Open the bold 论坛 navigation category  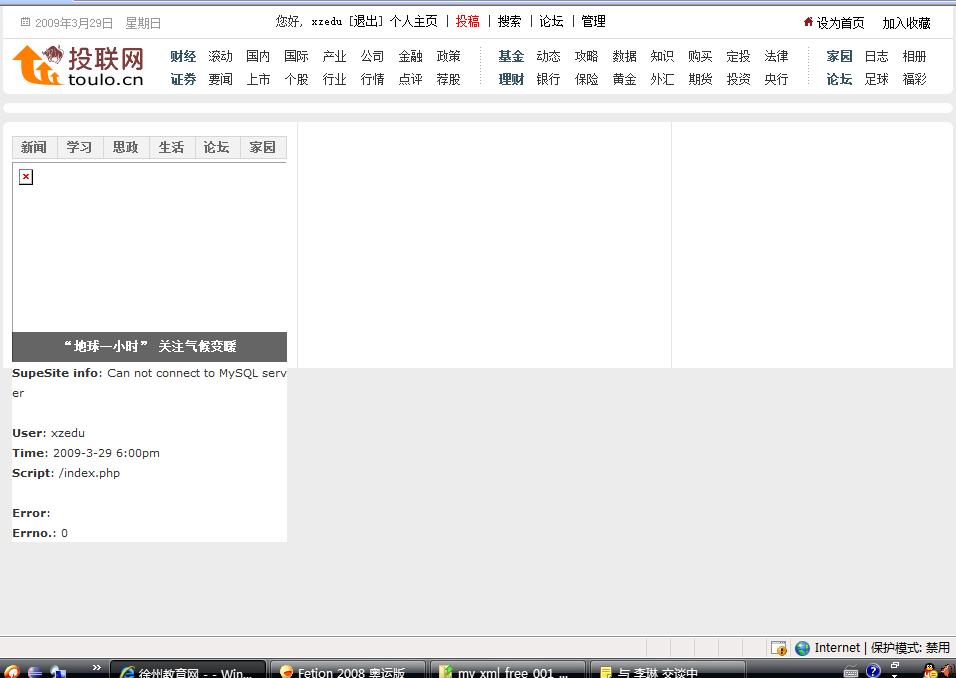[x=840, y=79]
